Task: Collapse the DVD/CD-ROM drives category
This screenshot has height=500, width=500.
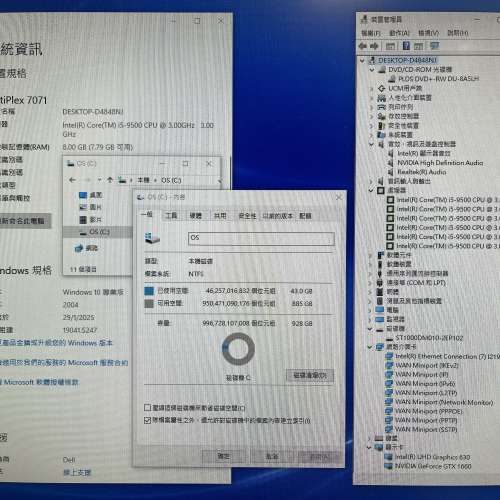Action: (372, 70)
